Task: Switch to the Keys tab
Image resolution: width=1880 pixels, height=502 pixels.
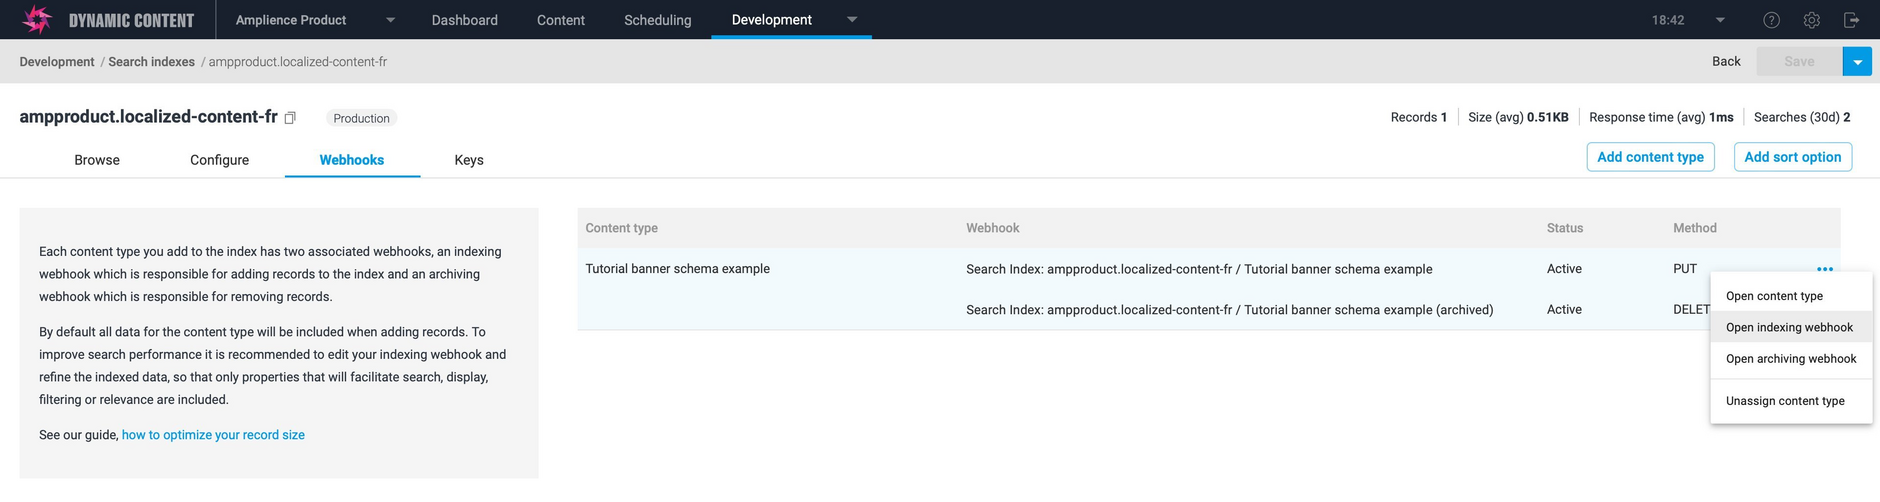Action: [468, 160]
